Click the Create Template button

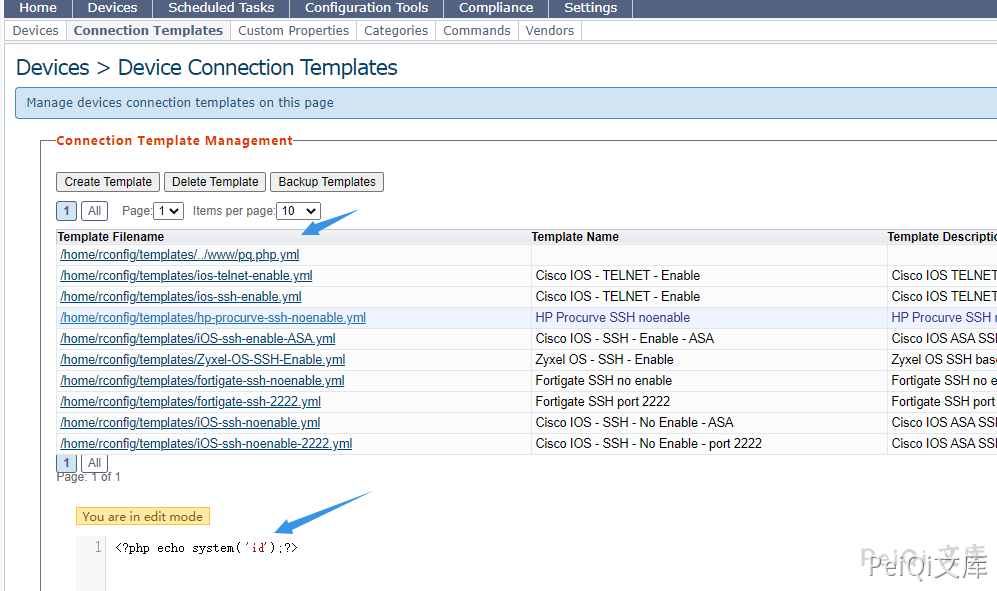point(108,182)
